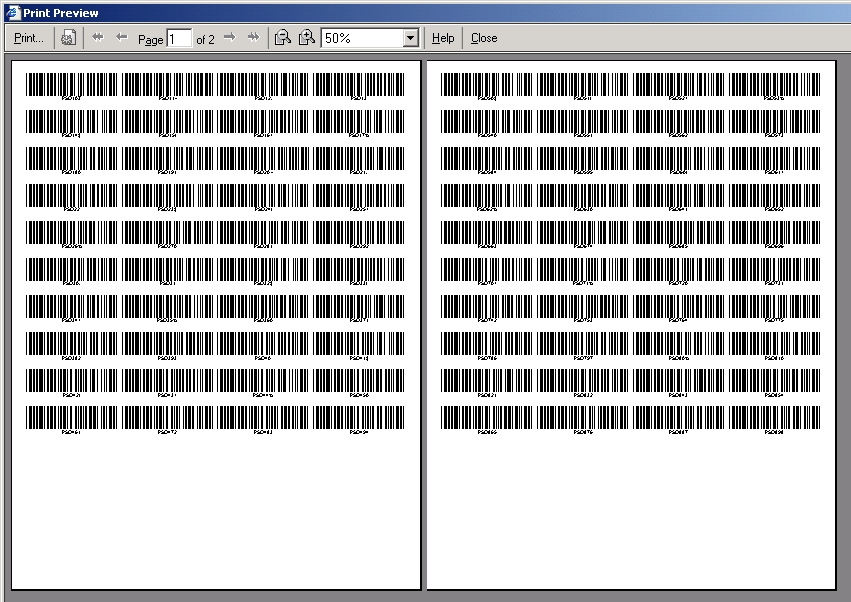Viewport: 851px width, 602px height.
Task: Click the Print... button
Action: (29, 38)
